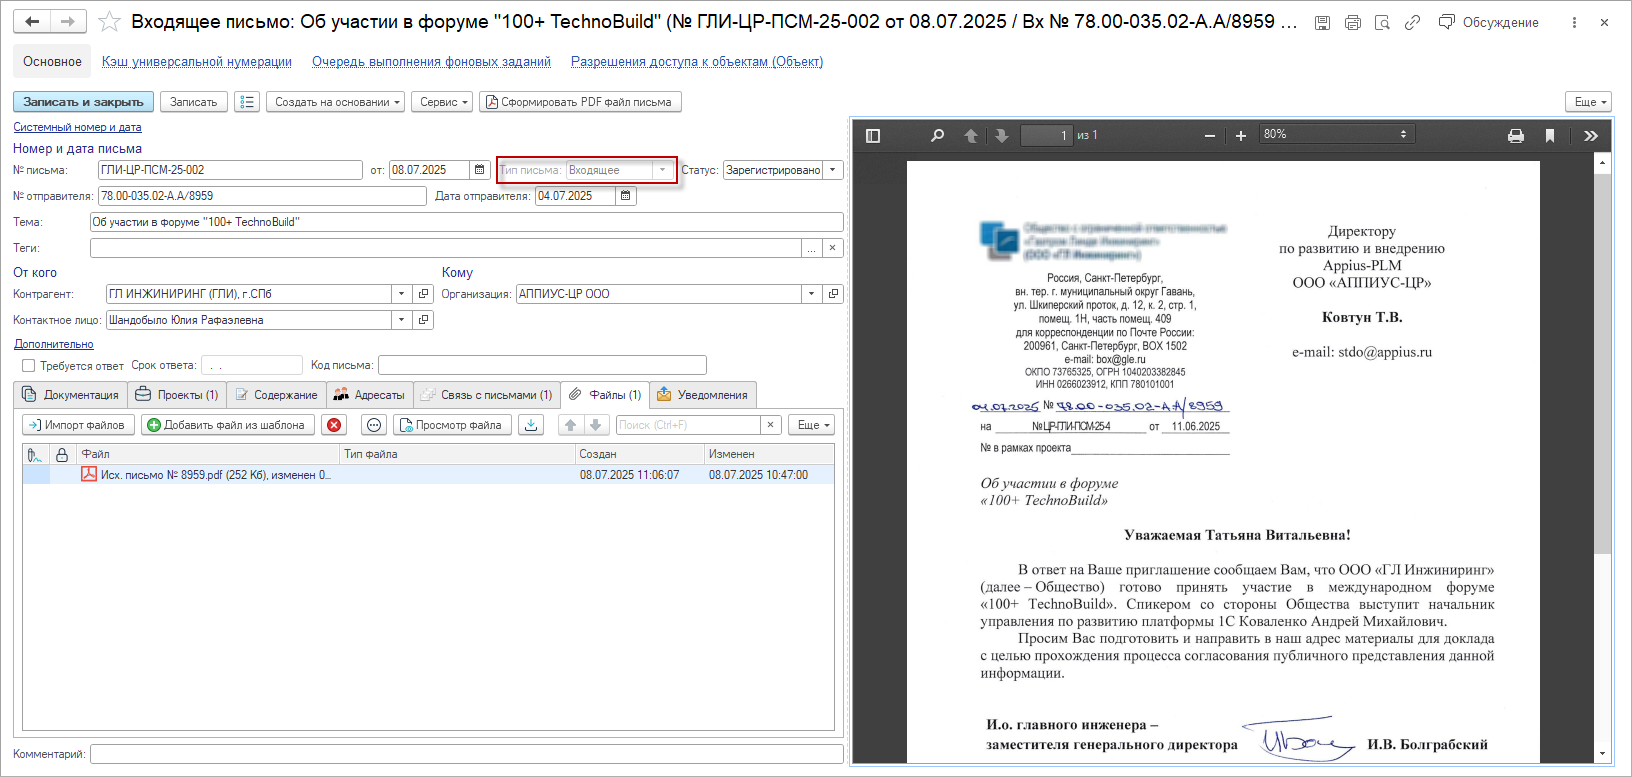Screen dimensions: 1632x777
Task: Enable the "Требуется ответ" checkbox
Action: tap(28, 366)
